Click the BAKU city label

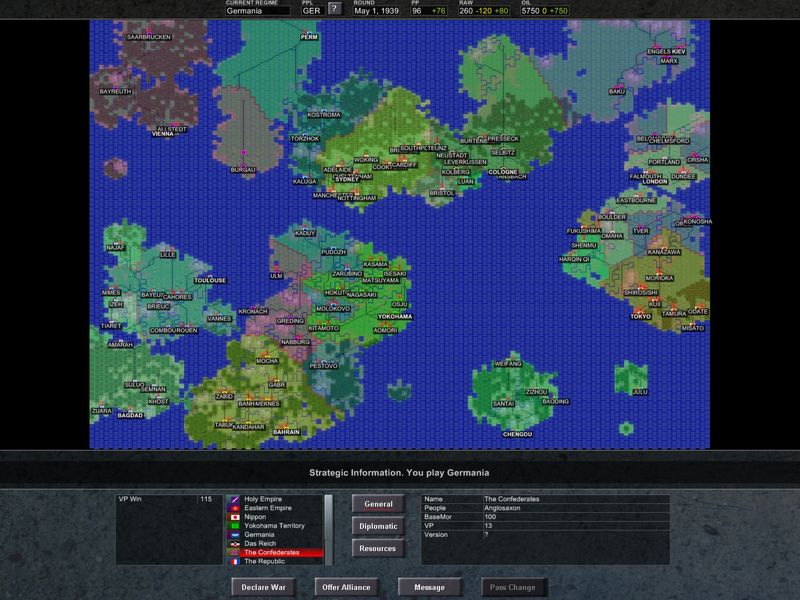tap(617, 92)
